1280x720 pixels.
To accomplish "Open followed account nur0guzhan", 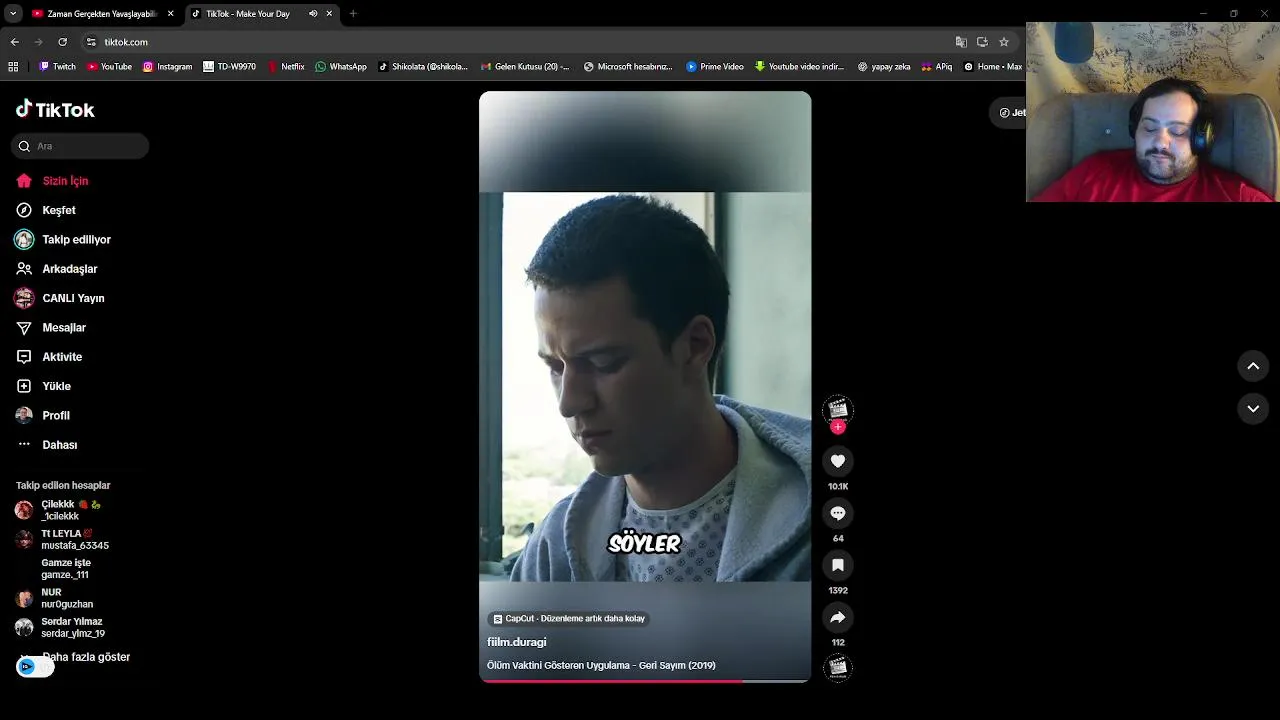I will pos(55,598).
